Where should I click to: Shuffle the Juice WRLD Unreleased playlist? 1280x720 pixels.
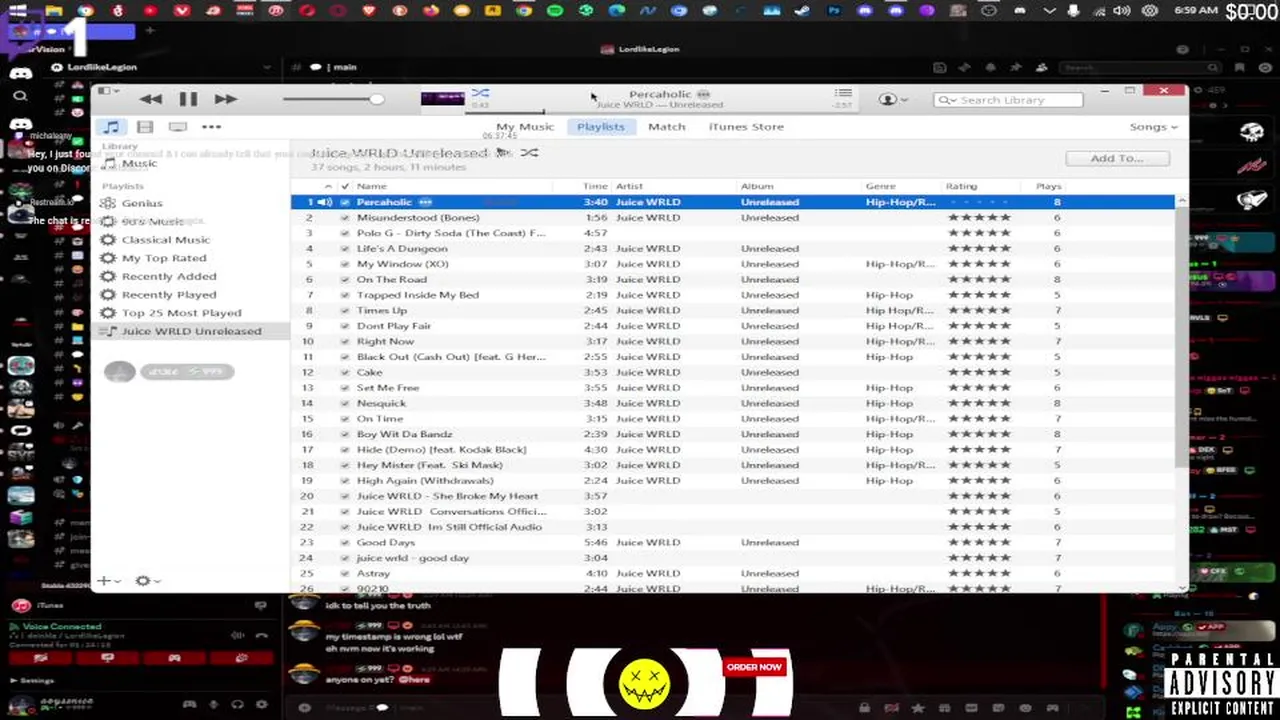[x=529, y=153]
